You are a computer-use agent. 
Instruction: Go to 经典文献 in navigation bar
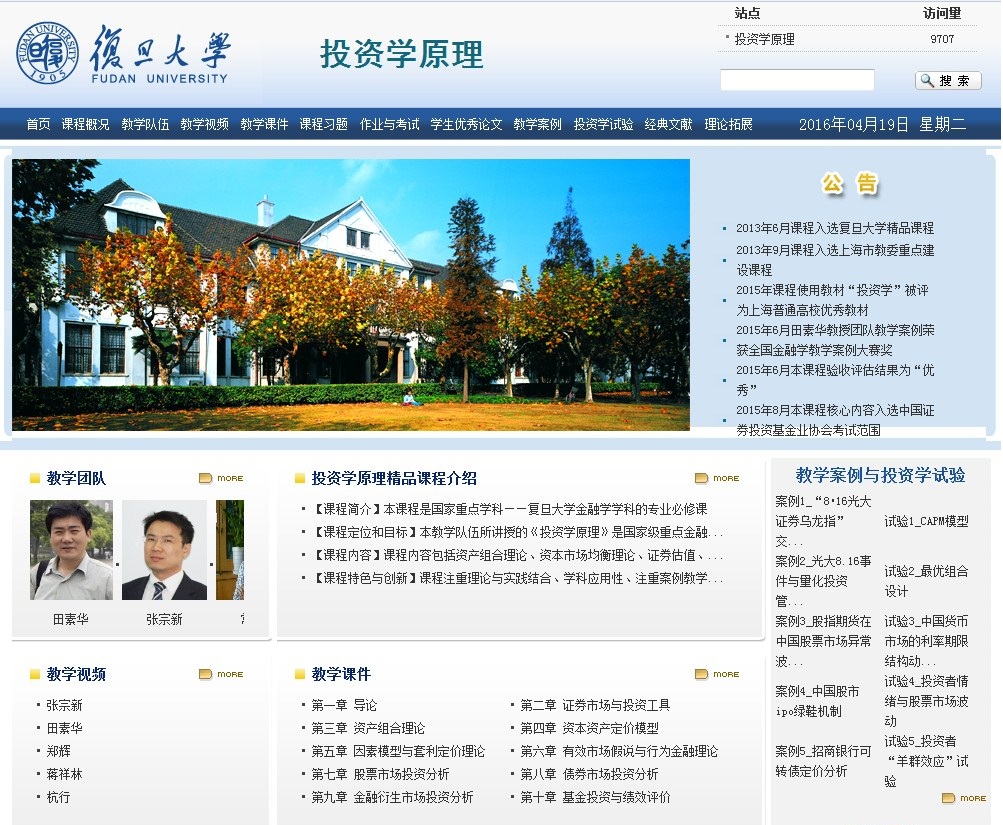668,125
